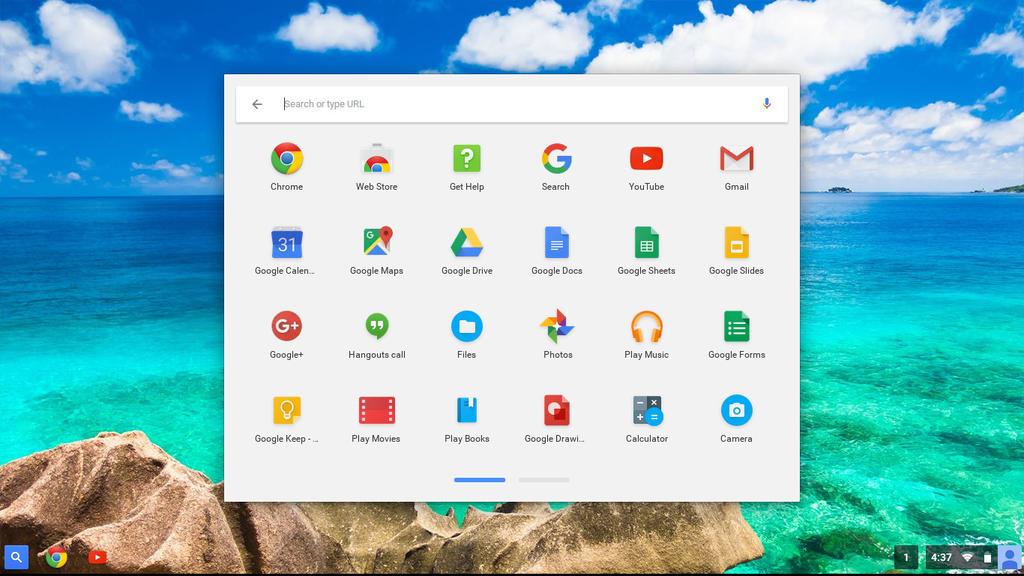The width and height of the screenshot is (1024, 576).
Task: Launch Google Docs
Action: (556, 243)
